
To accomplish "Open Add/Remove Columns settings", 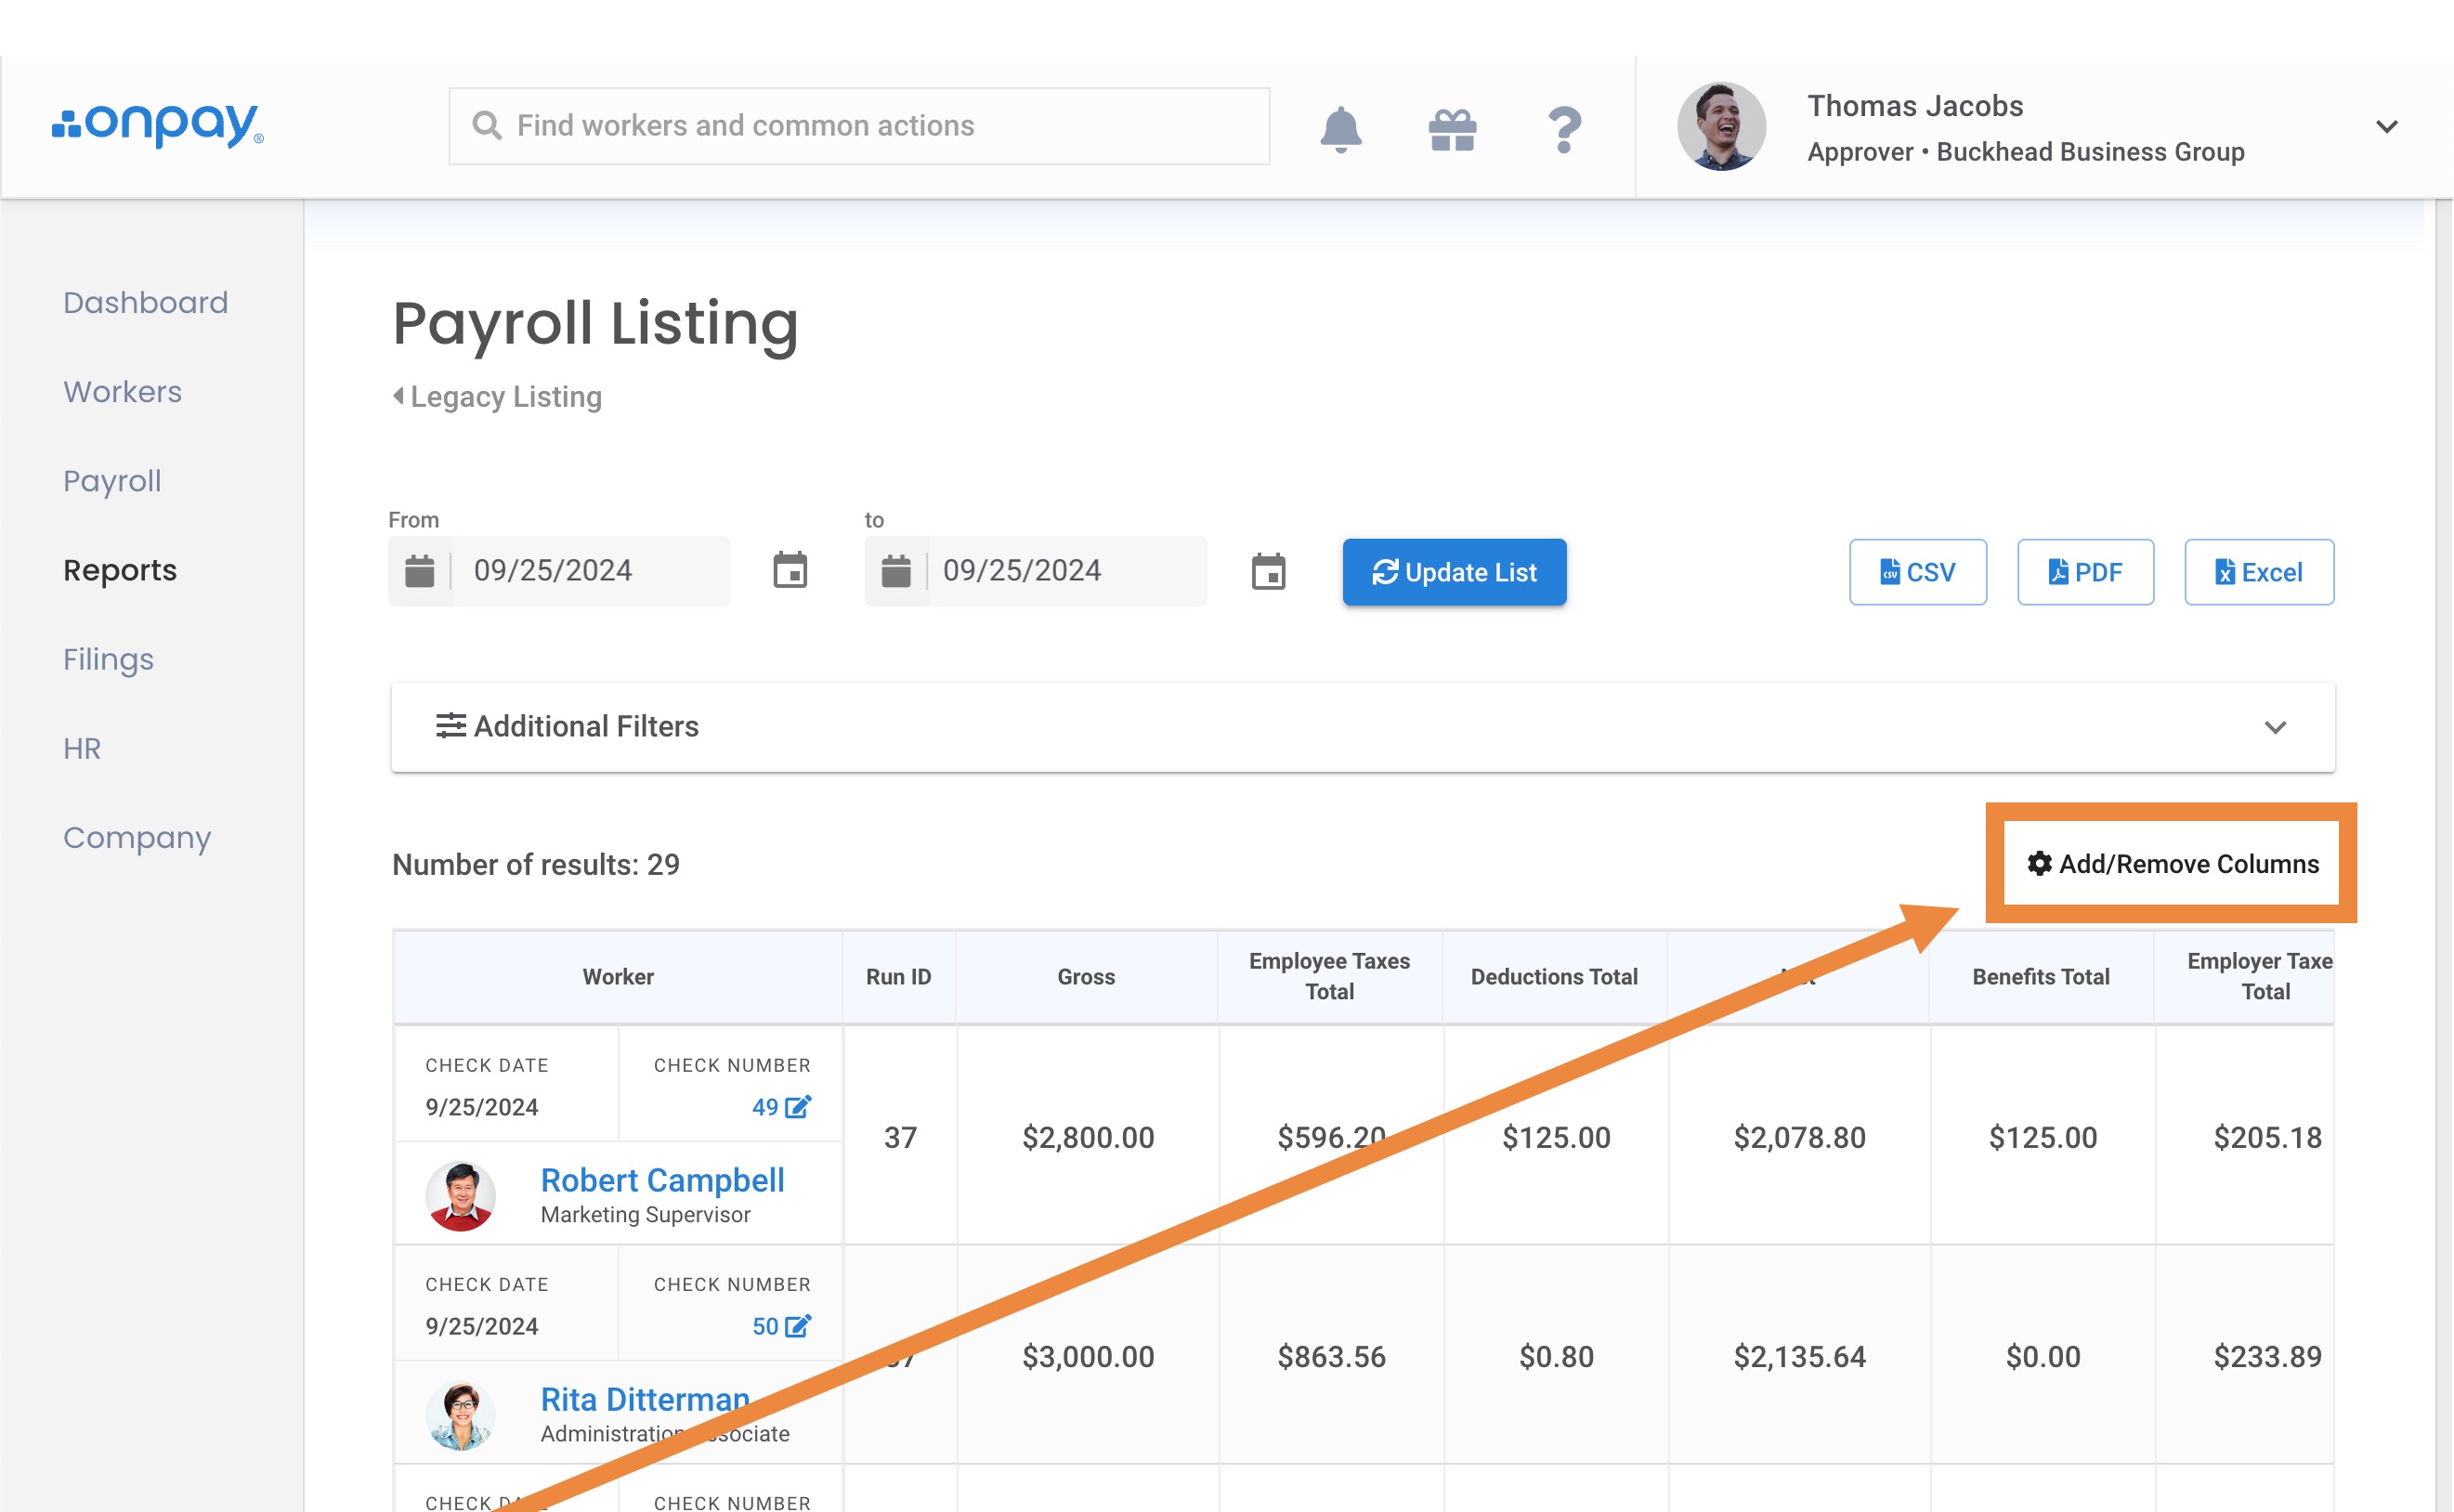I will click(2172, 864).
